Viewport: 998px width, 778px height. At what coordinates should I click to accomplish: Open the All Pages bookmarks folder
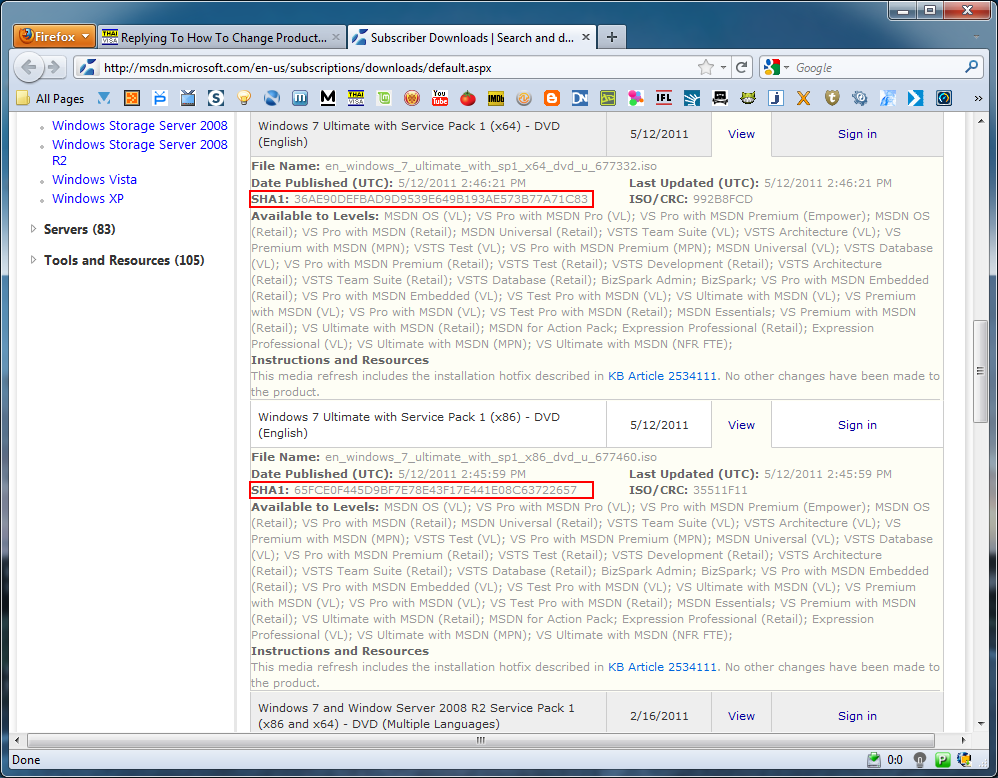click(x=51, y=98)
